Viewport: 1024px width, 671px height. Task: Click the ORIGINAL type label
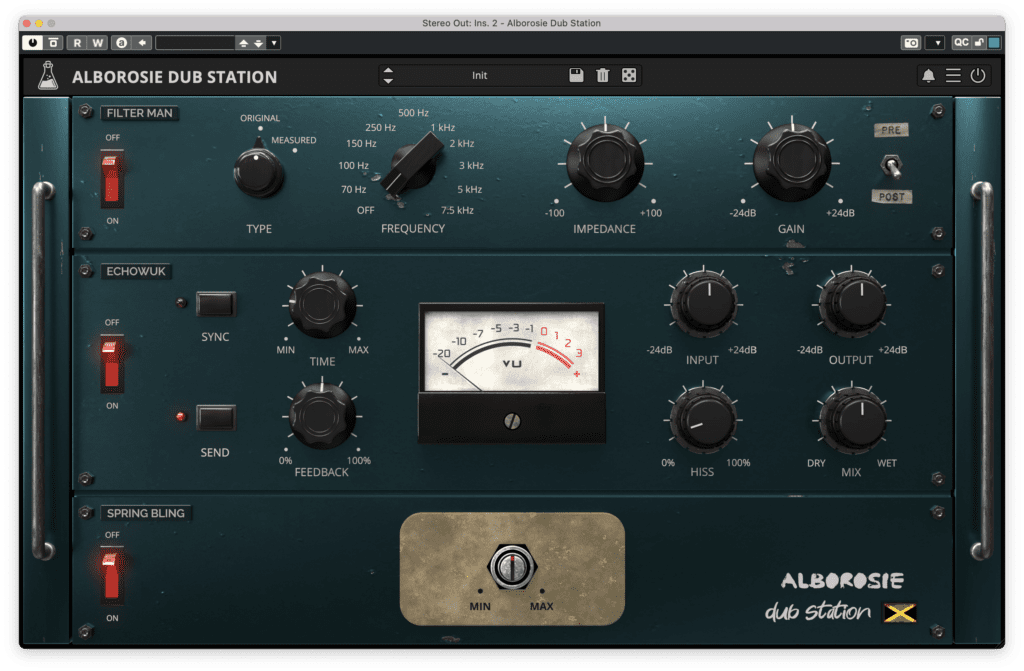click(260, 118)
